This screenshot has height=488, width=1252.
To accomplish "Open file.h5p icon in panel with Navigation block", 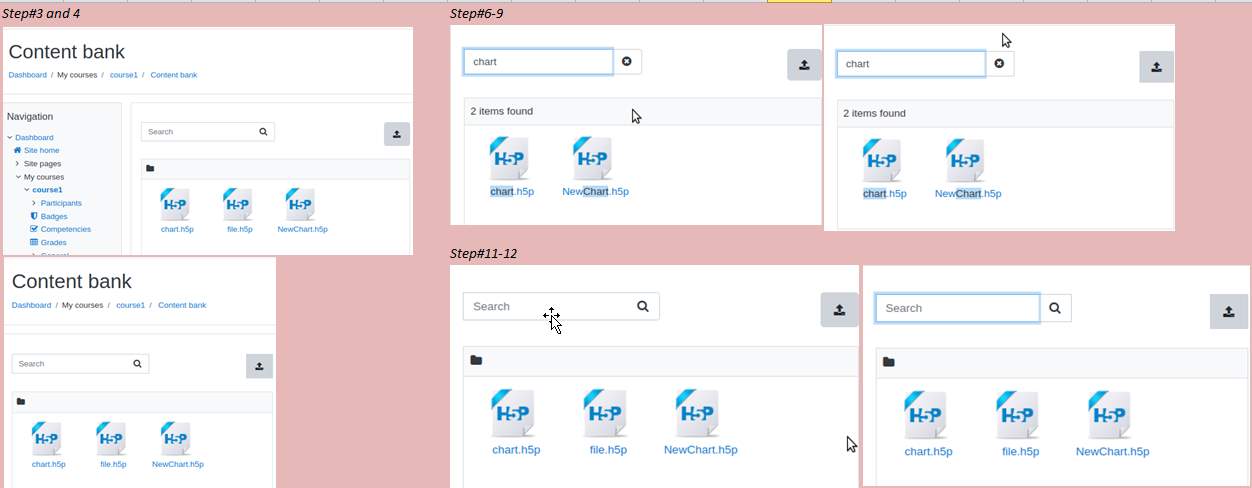I will (239, 204).
